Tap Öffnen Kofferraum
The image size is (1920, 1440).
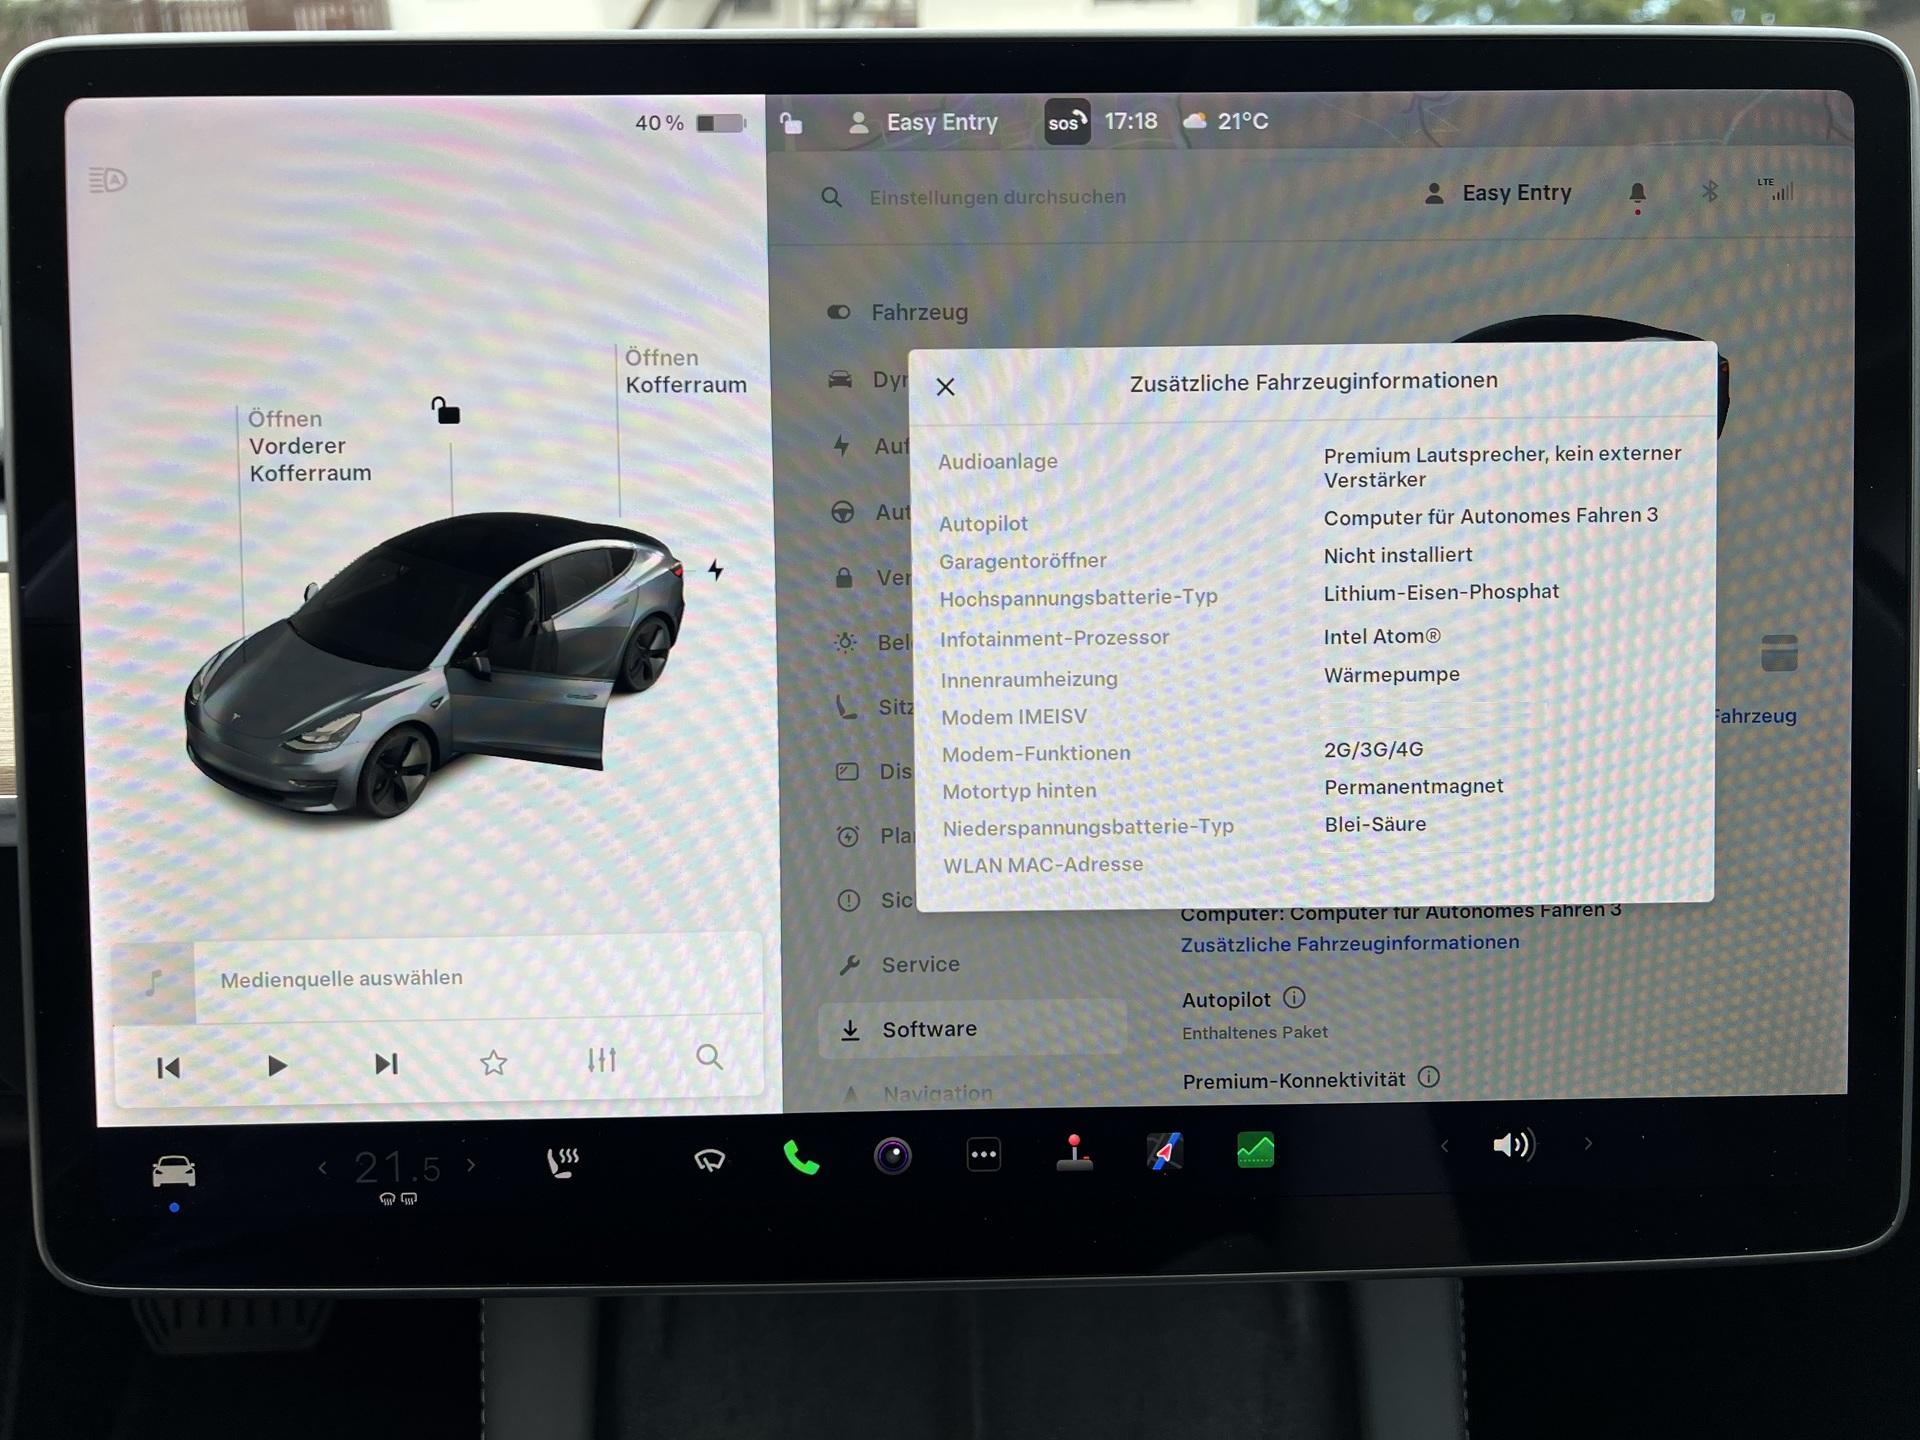pyautogui.click(x=685, y=371)
